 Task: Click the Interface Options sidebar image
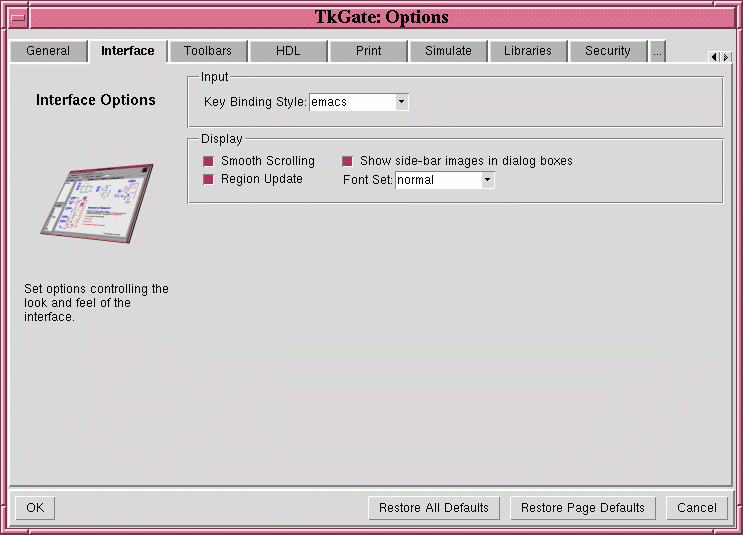pos(96,204)
